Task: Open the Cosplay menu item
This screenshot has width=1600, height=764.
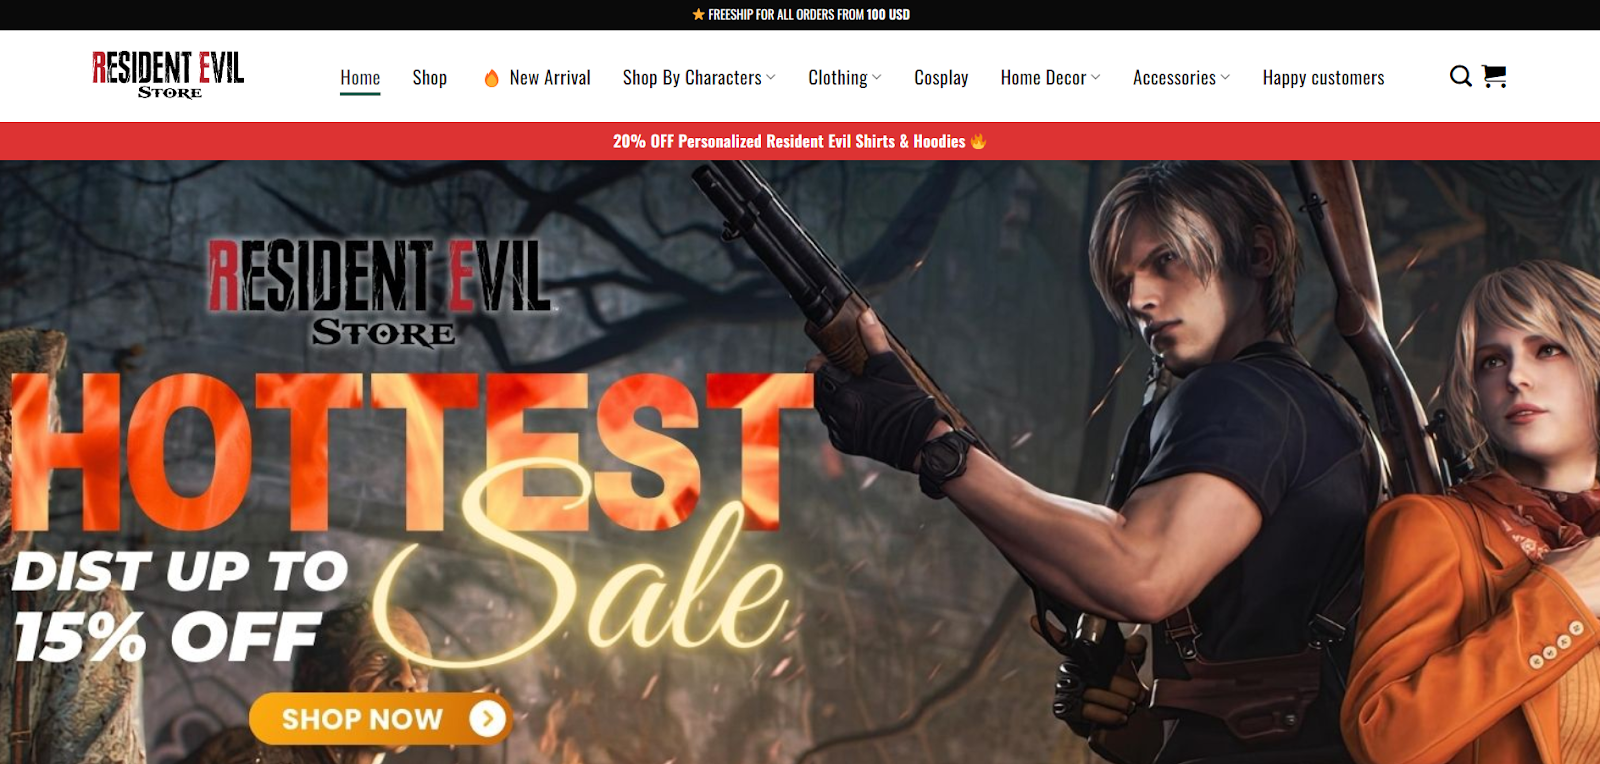Action: [941, 78]
